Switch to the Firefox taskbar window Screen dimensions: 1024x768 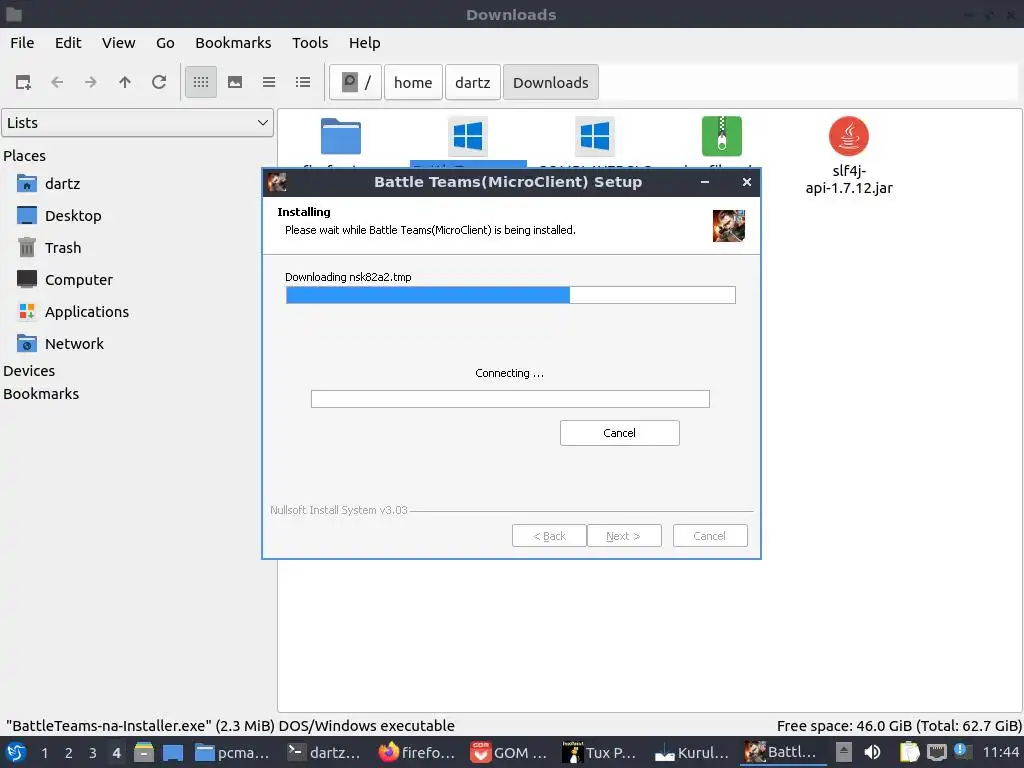(x=416, y=752)
